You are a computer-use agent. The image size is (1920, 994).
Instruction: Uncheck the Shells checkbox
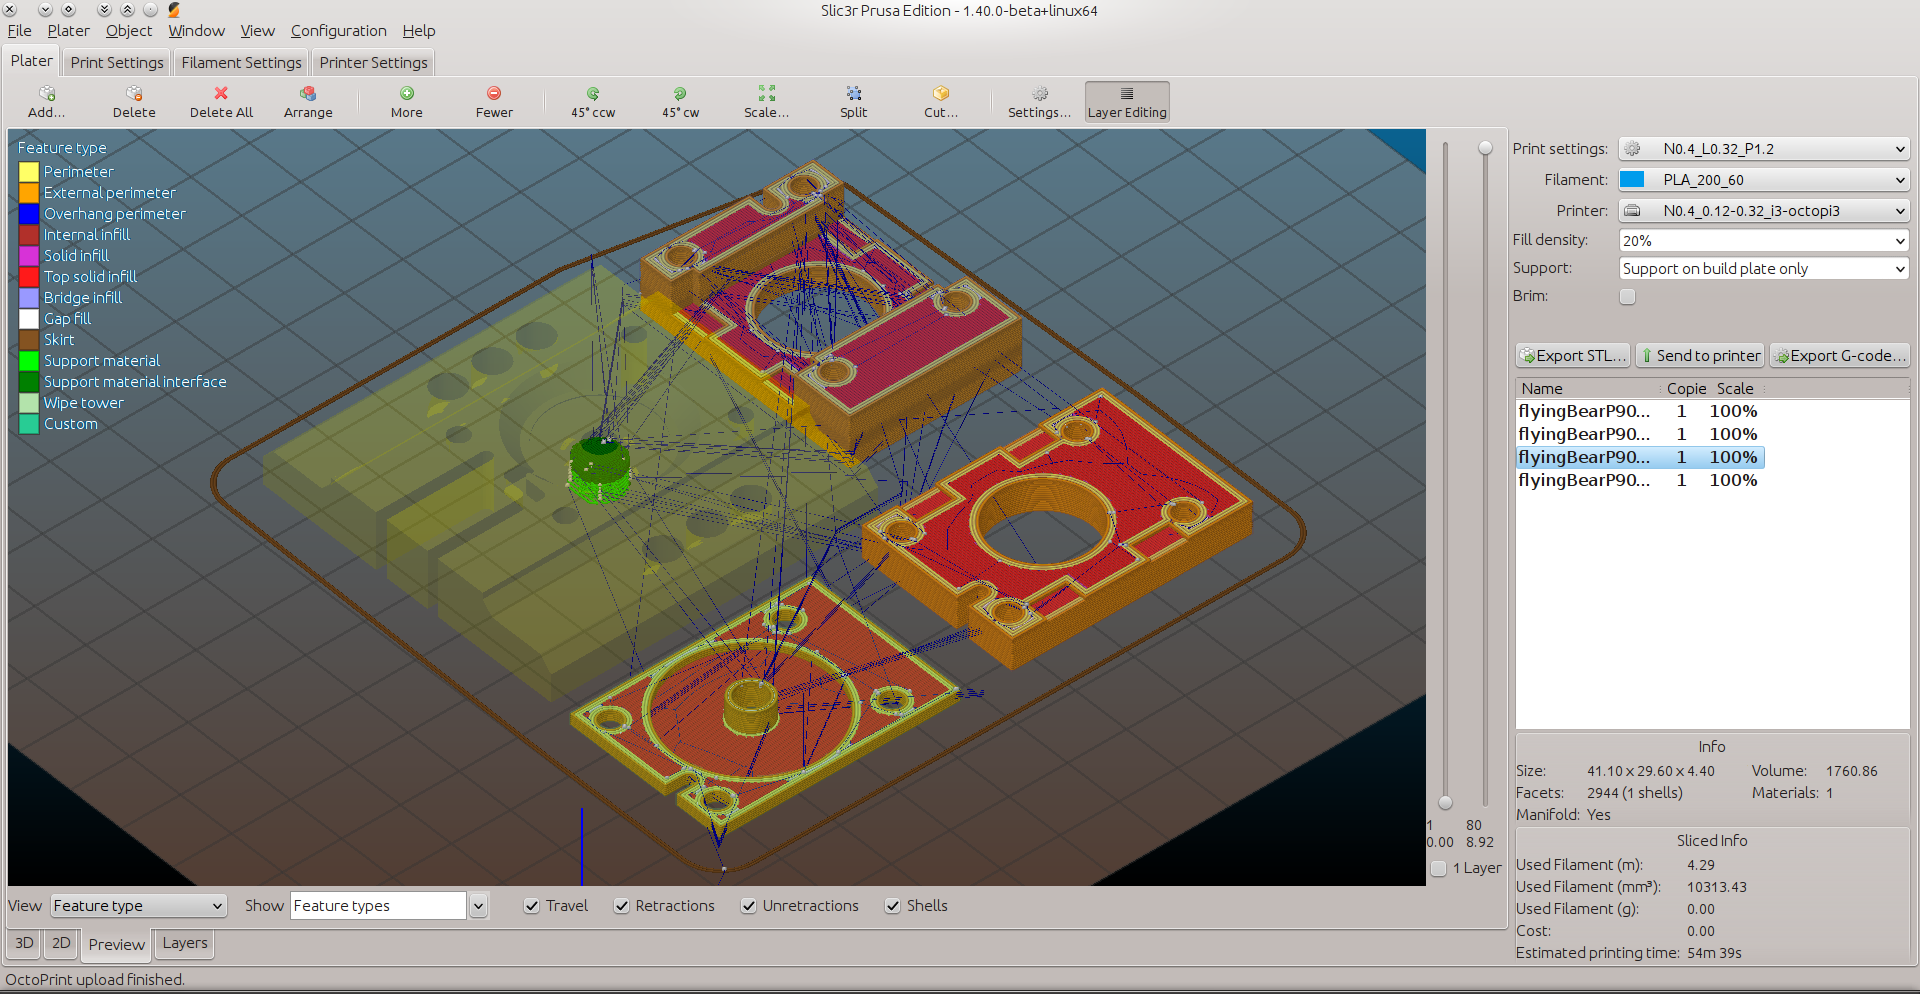[x=893, y=906]
